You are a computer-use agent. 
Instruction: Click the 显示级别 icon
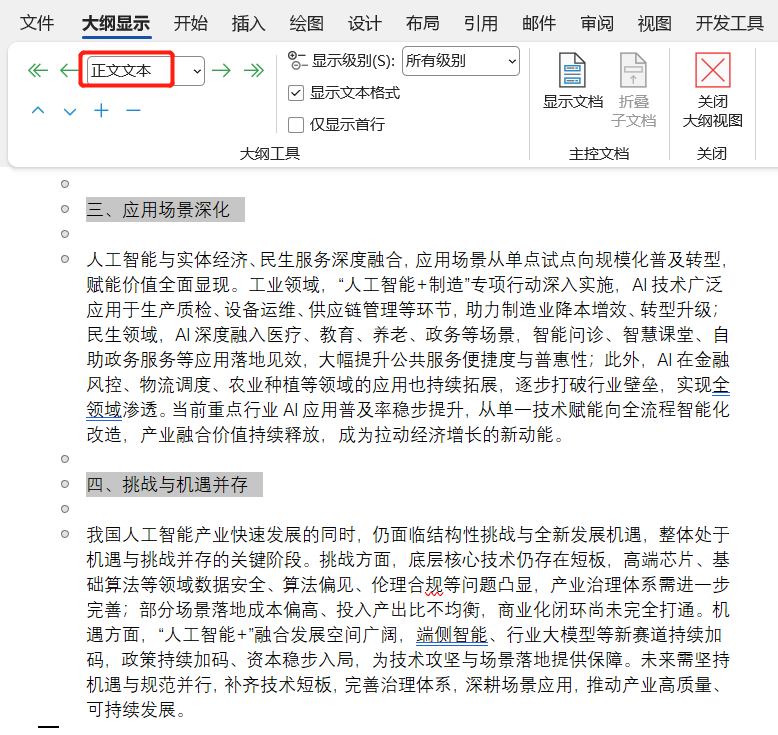pyautogui.click(x=297, y=61)
